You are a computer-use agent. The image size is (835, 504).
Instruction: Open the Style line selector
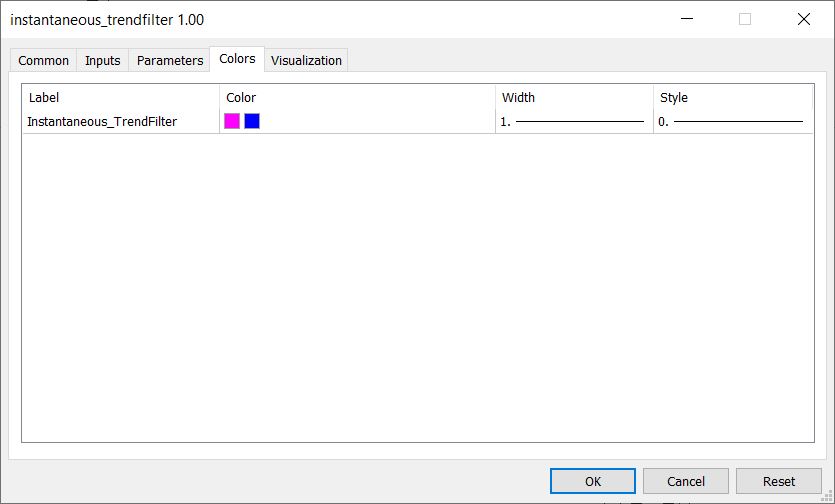click(x=733, y=121)
